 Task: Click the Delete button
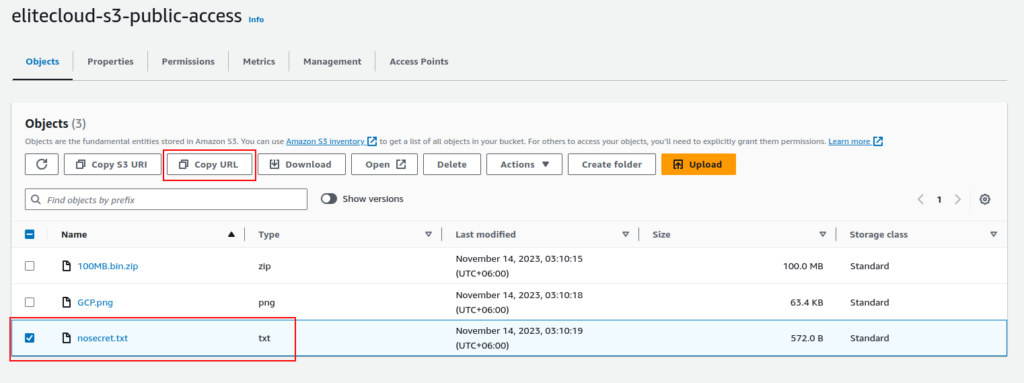coord(452,165)
